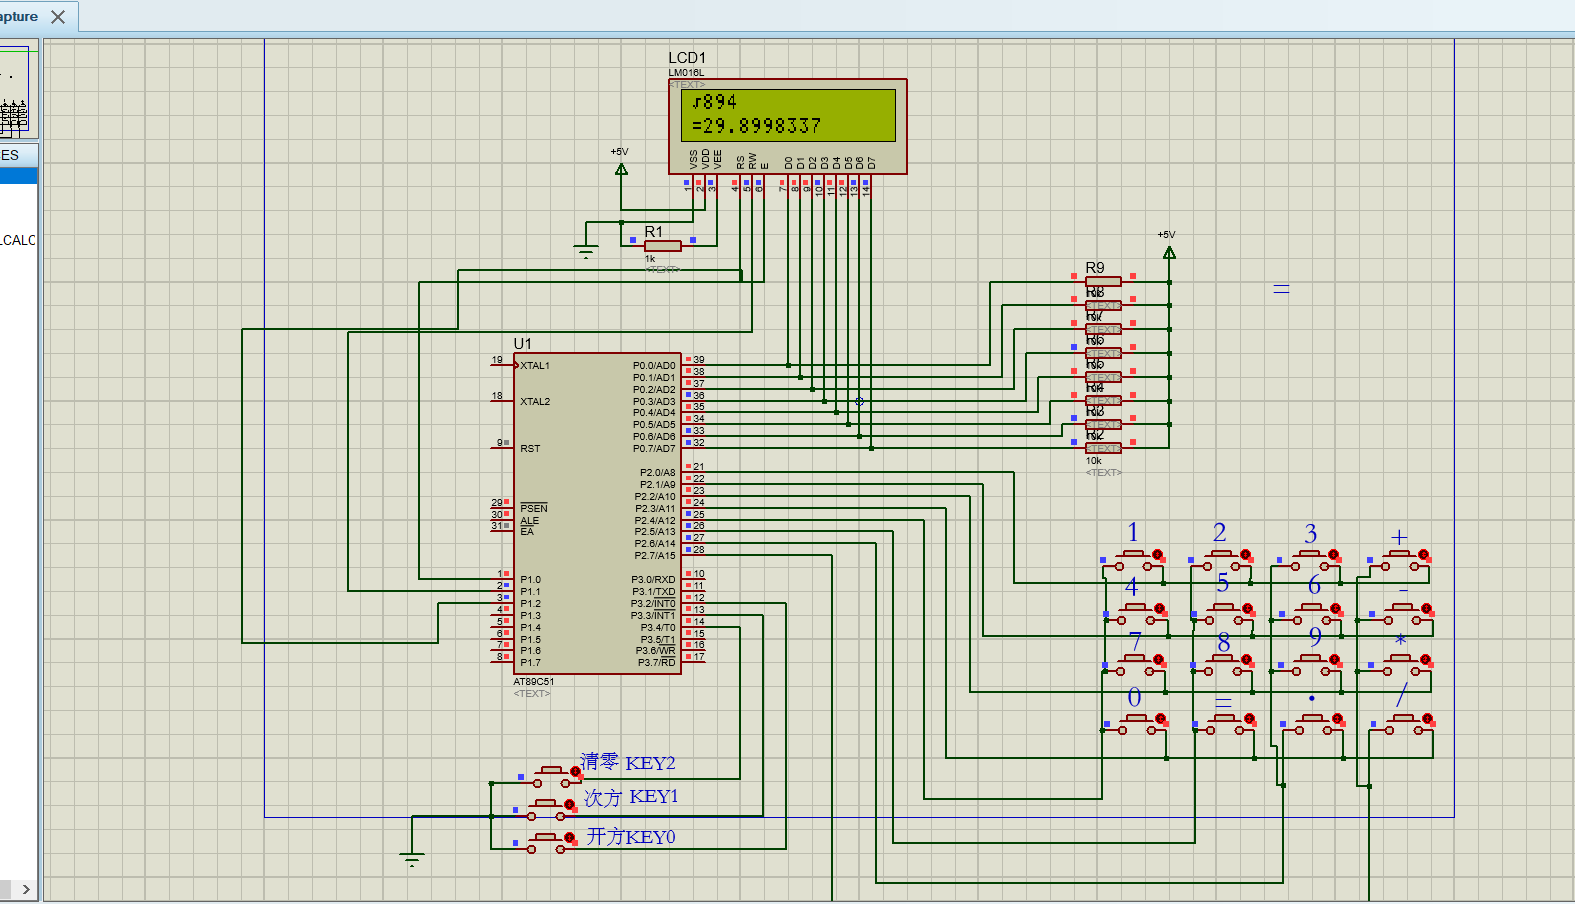Close the Schematic Capture tab
The image size is (1575, 904).
coord(58,17)
